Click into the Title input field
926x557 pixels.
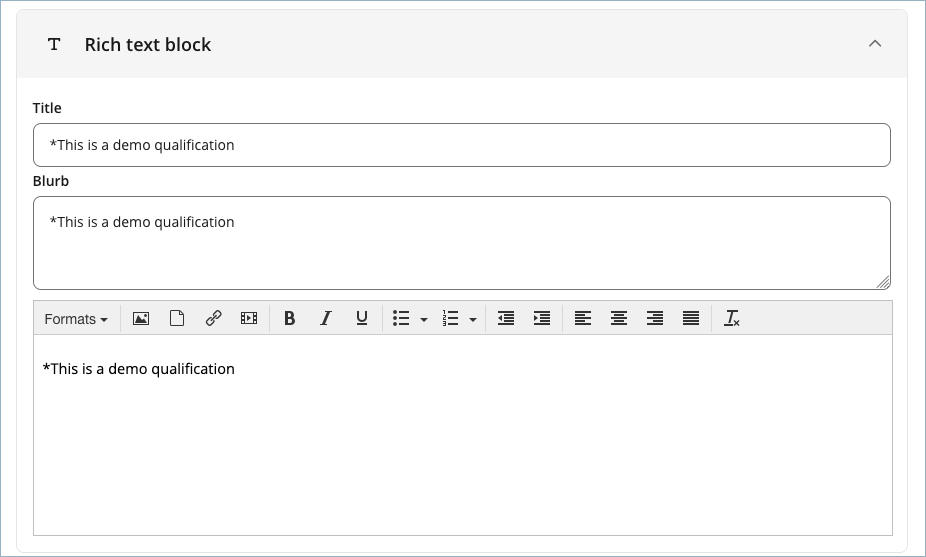click(x=461, y=145)
